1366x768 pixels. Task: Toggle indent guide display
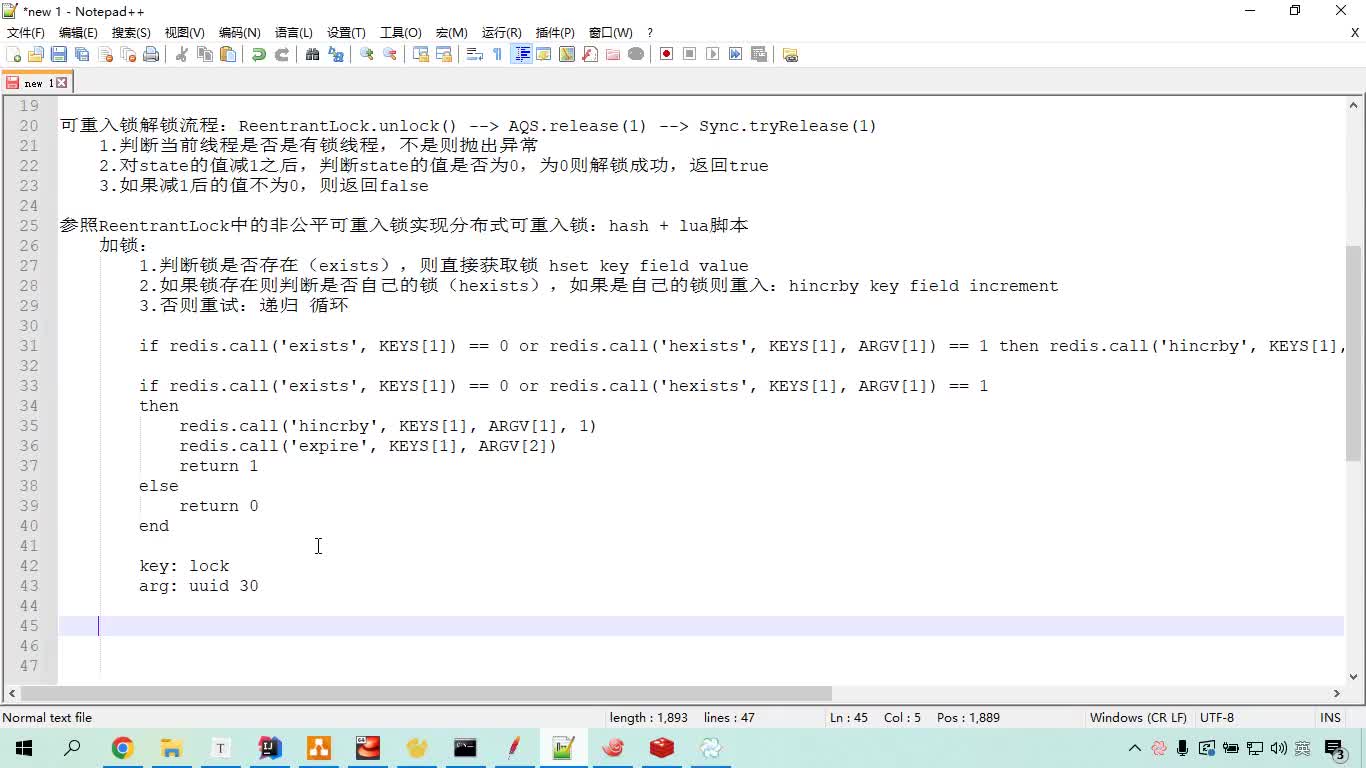point(521,55)
